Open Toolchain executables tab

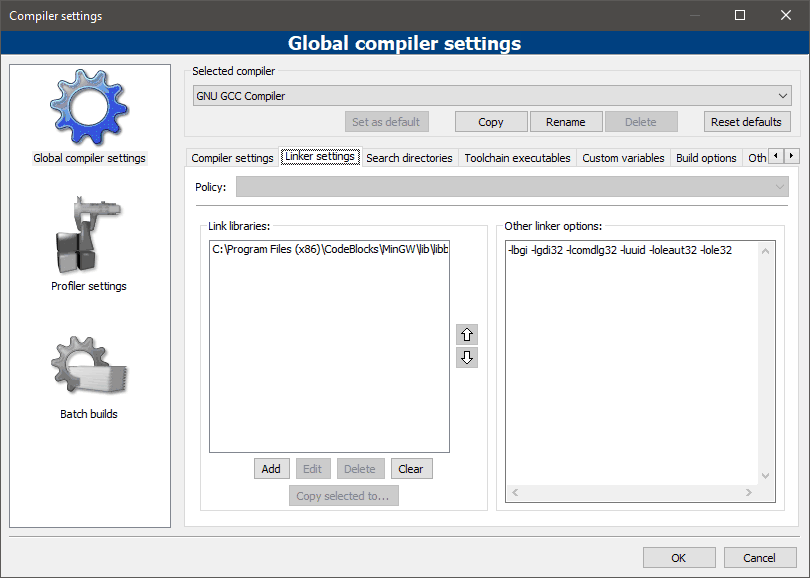[517, 158]
